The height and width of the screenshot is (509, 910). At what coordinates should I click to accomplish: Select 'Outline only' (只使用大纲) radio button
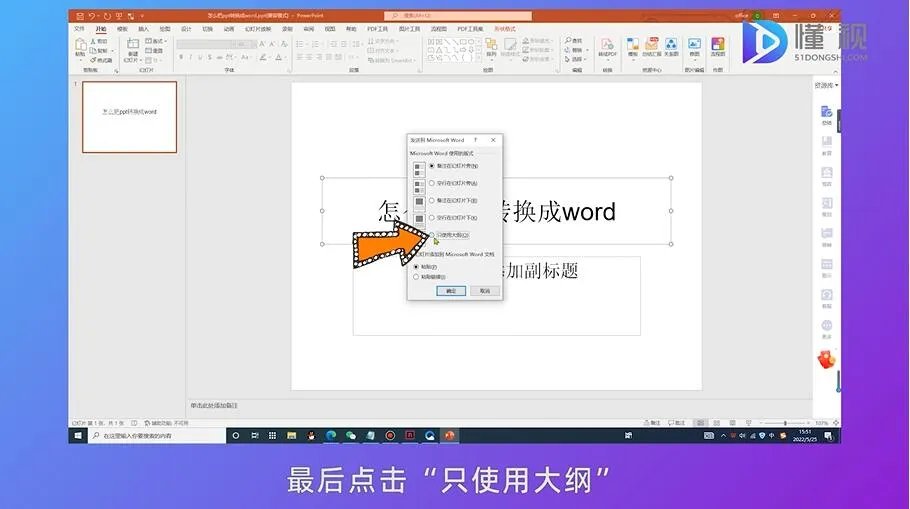pos(432,235)
